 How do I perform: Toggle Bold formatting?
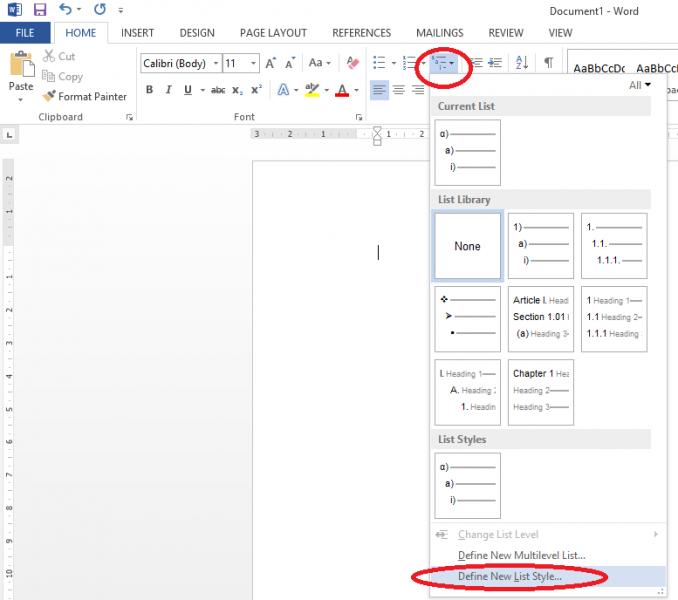(149, 90)
